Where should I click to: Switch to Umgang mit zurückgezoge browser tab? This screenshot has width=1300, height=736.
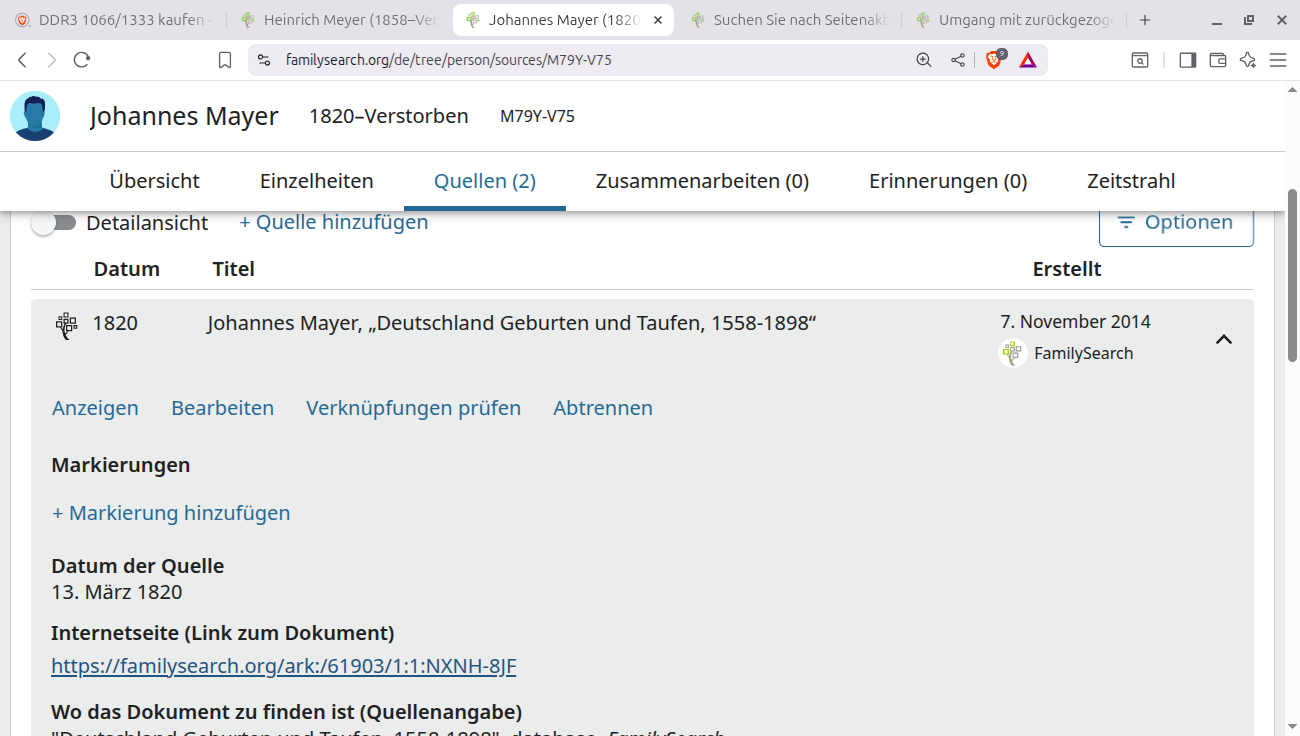pyautogui.click(x=1015, y=20)
